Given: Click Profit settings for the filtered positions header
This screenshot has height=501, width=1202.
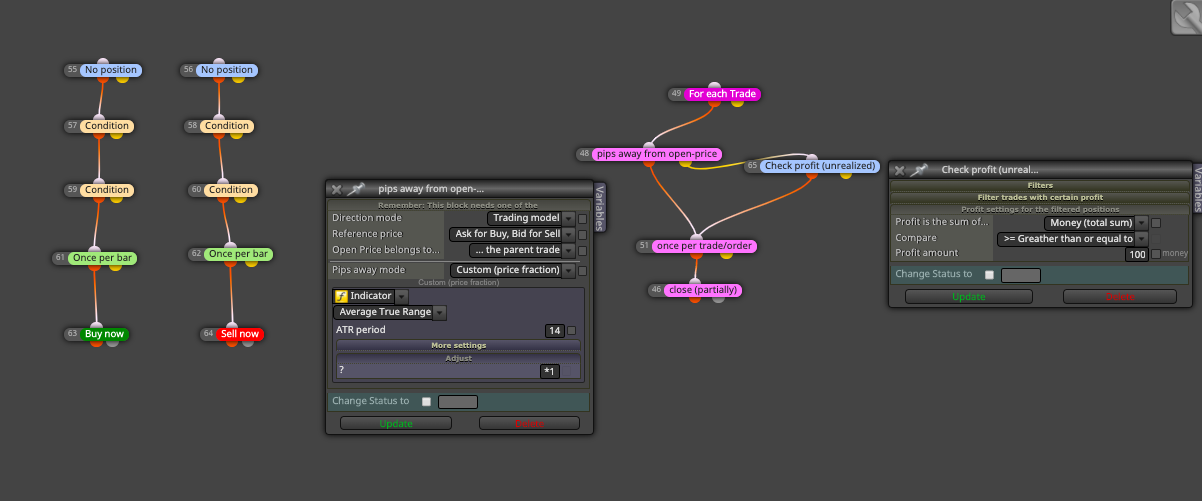Looking at the screenshot, I should [1040, 209].
